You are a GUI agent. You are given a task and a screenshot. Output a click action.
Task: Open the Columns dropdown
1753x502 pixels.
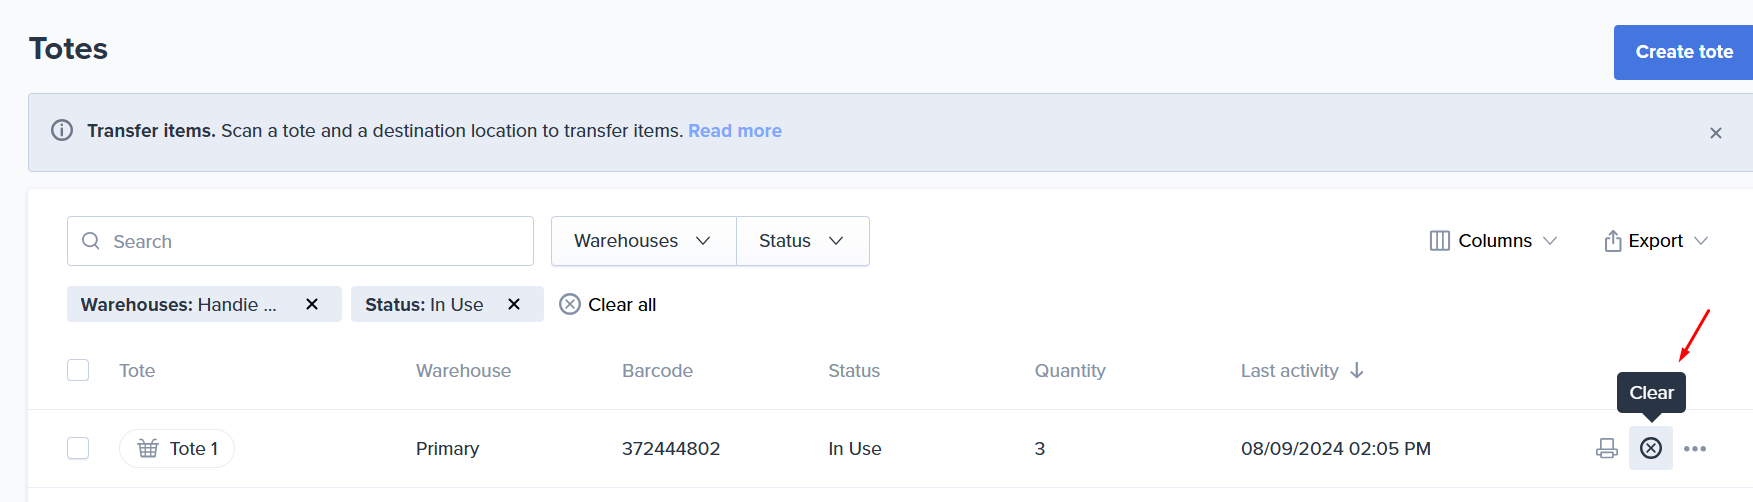click(1493, 241)
